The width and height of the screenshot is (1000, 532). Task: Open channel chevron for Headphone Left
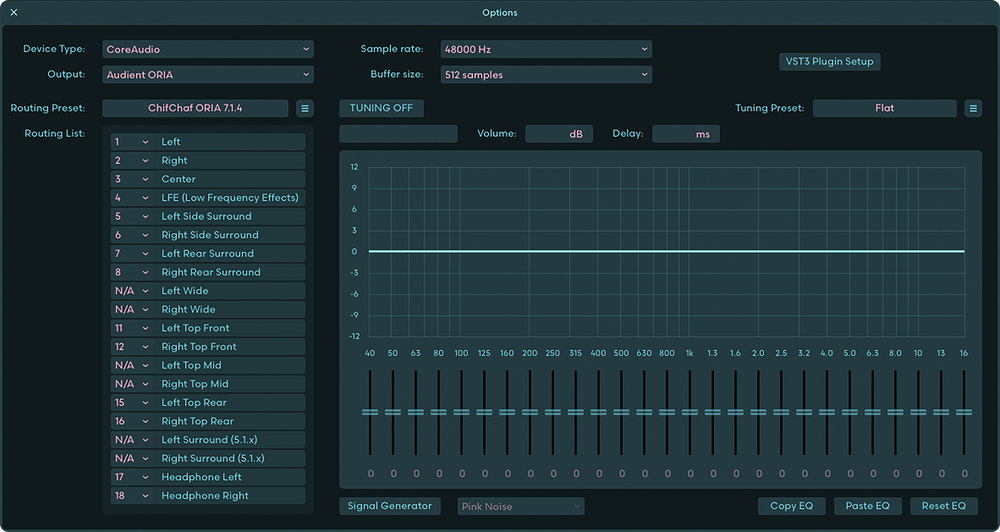[x=145, y=477]
